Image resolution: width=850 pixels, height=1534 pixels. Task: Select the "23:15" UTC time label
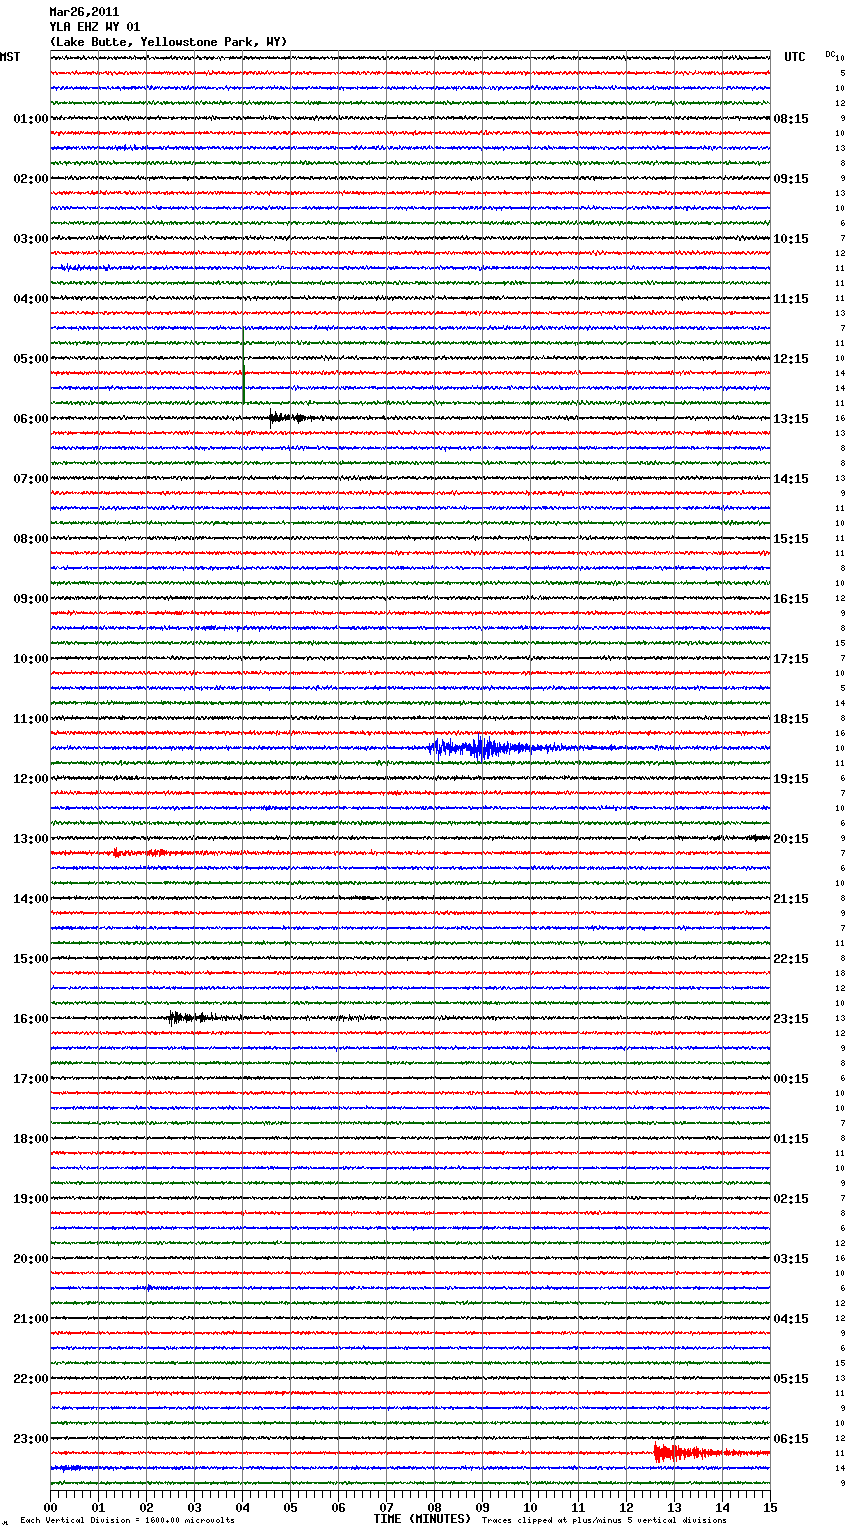791,1019
